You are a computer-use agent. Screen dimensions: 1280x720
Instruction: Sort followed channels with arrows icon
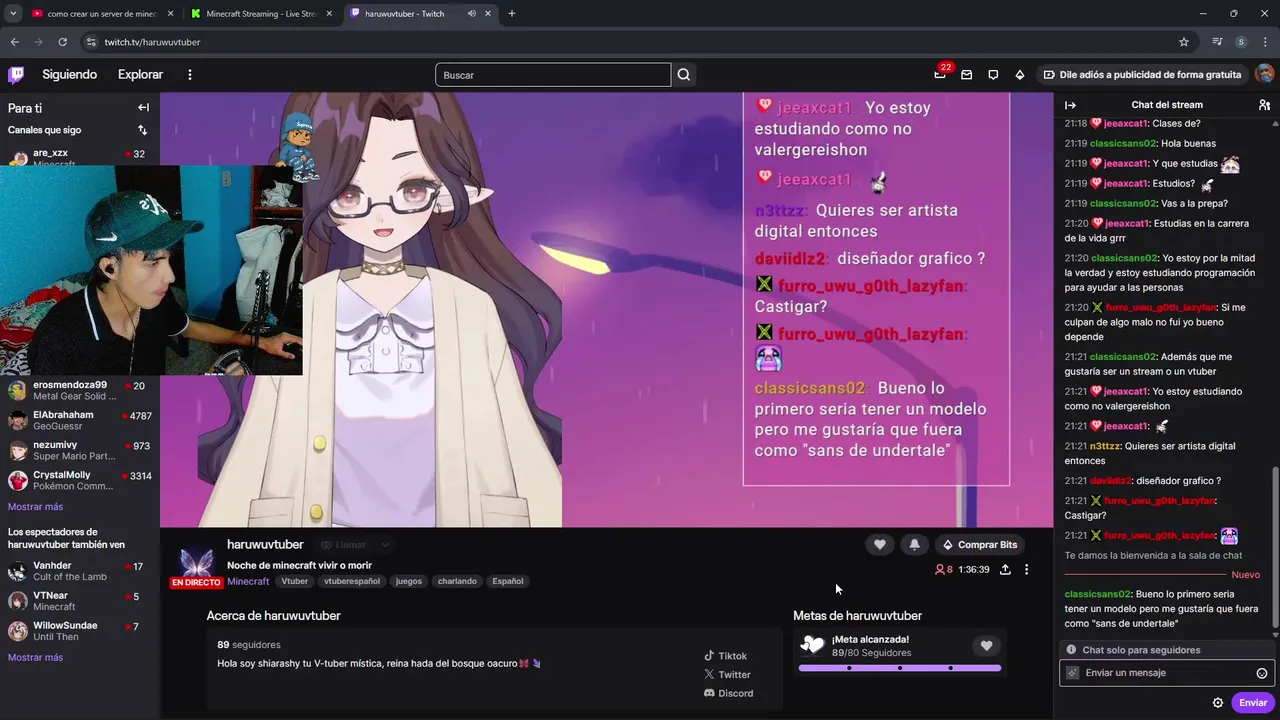[142, 130]
